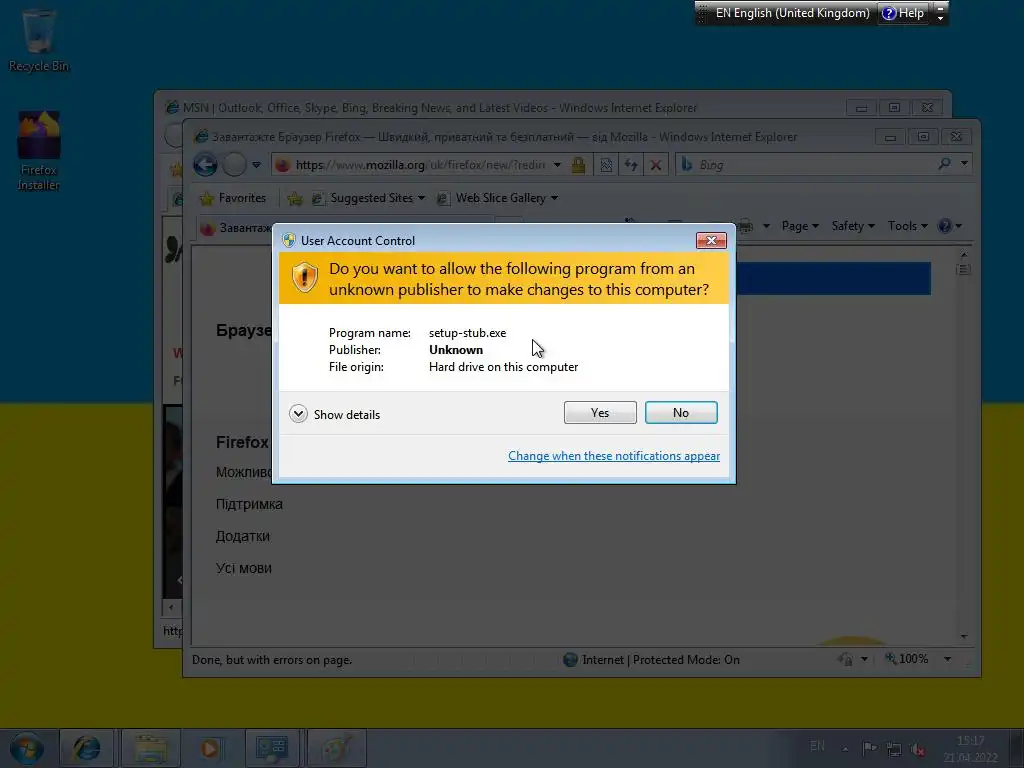1024x768 pixels.
Task: Open the 100% zoom level dropdown
Action: [947, 659]
